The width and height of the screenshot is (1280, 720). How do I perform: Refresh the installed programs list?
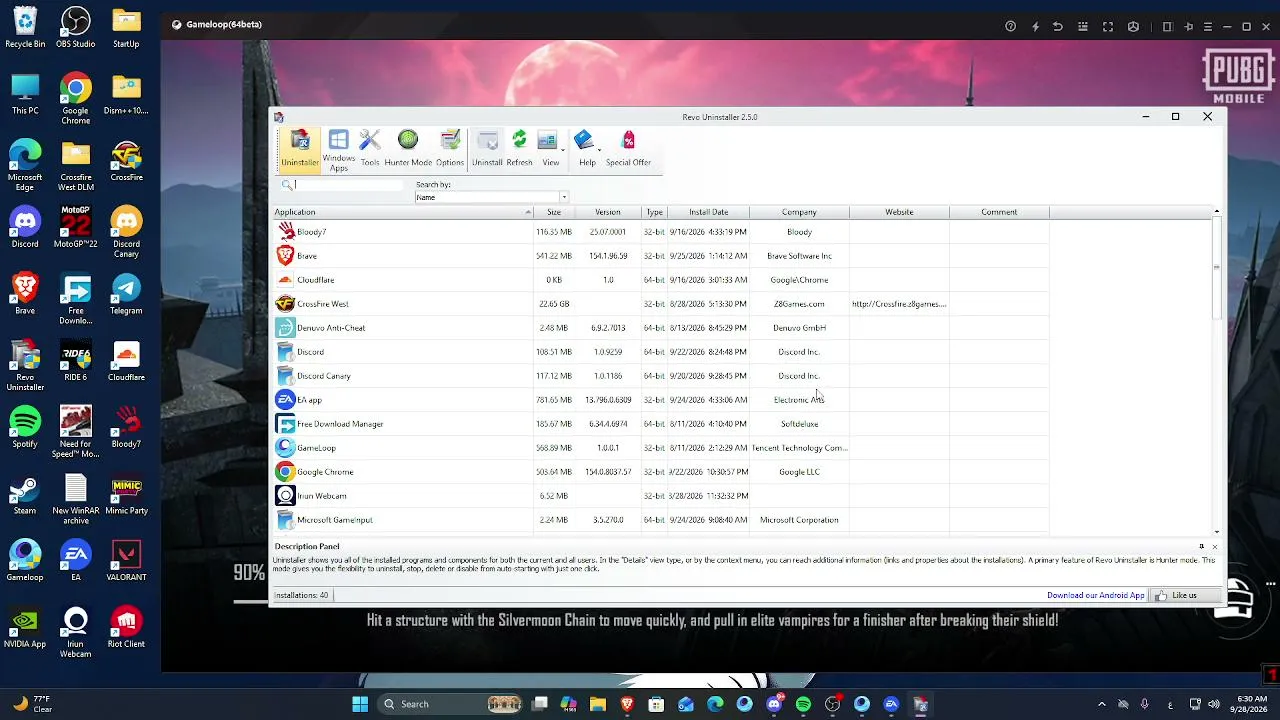click(x=519, y=149)
